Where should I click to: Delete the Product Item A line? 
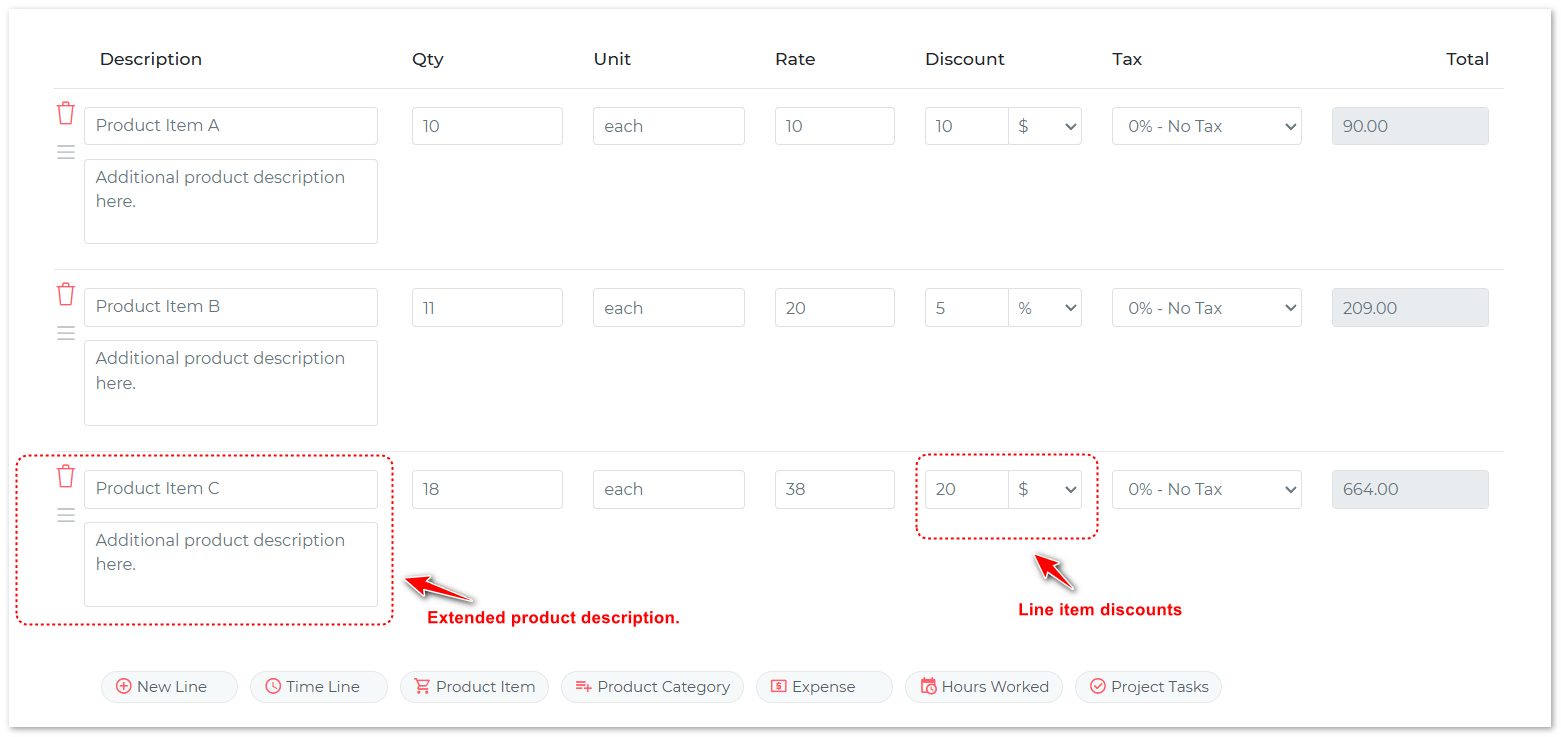(x=65, y=113)
